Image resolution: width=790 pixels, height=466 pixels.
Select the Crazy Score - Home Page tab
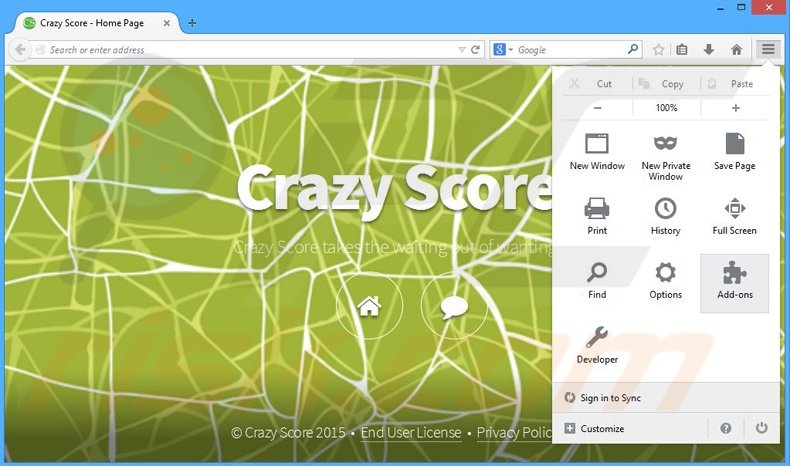[x=92, y=23]
